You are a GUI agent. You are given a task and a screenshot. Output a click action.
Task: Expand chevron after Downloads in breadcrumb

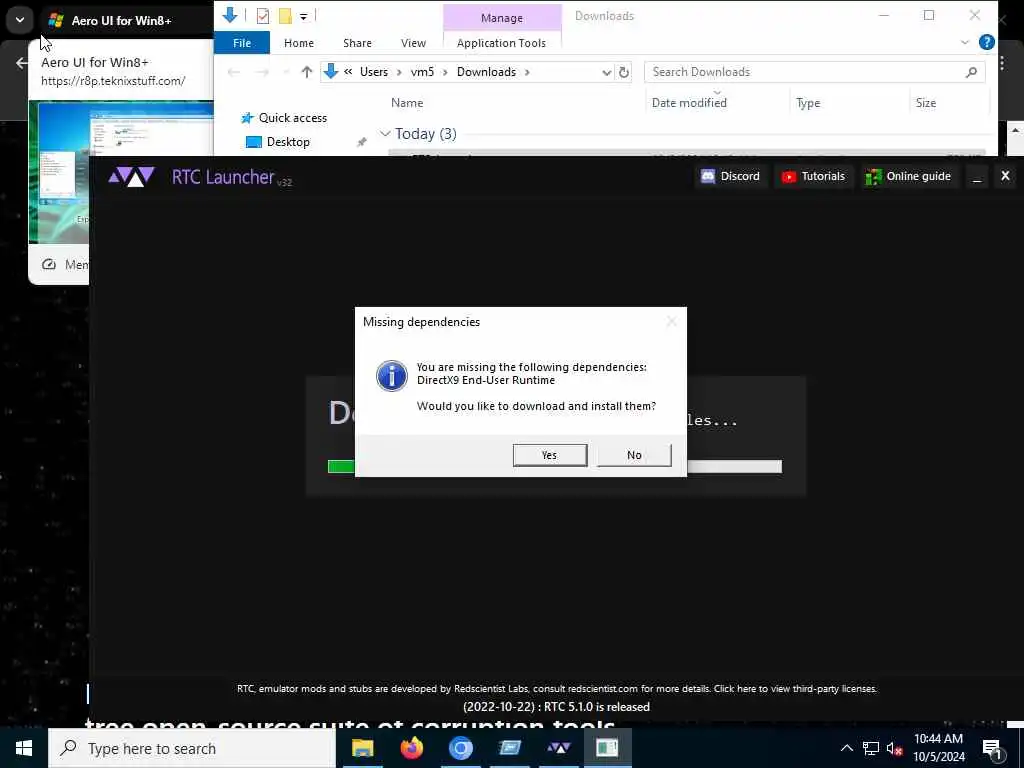[528, 72]
